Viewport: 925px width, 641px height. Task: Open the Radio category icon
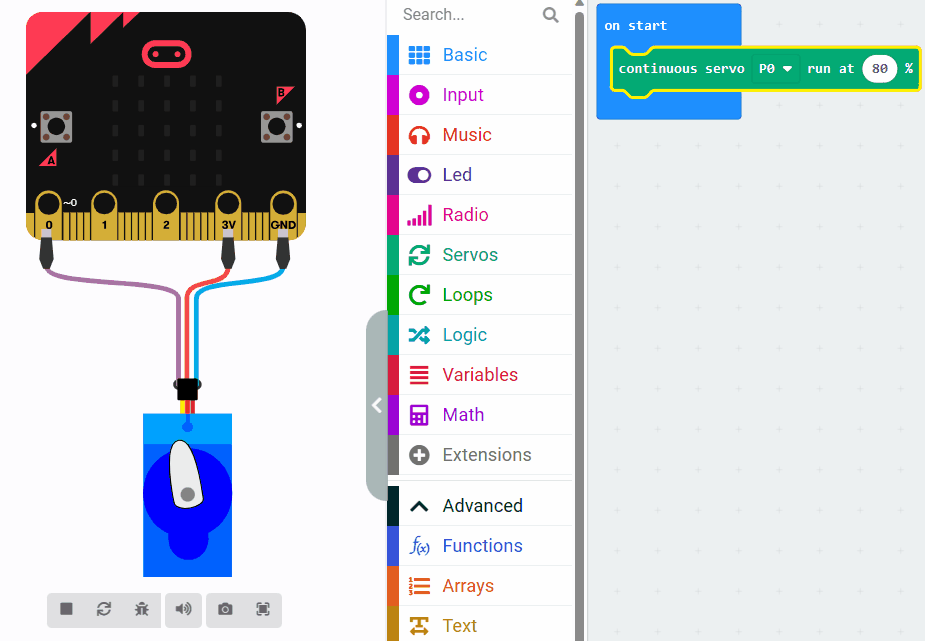click(420, 214)
